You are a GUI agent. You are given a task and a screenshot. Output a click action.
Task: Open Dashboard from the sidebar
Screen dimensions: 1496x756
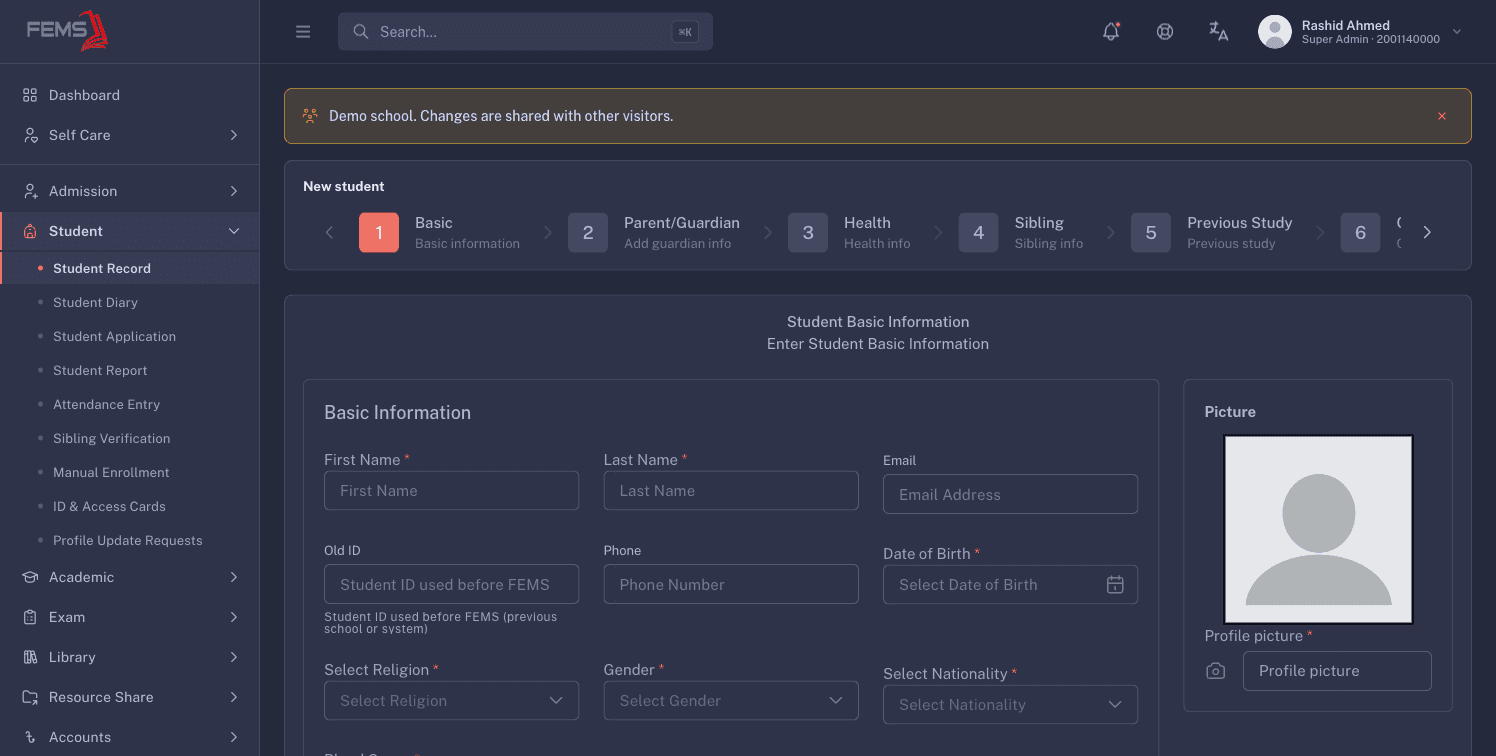pyautogui.click(x=129, y=95)
